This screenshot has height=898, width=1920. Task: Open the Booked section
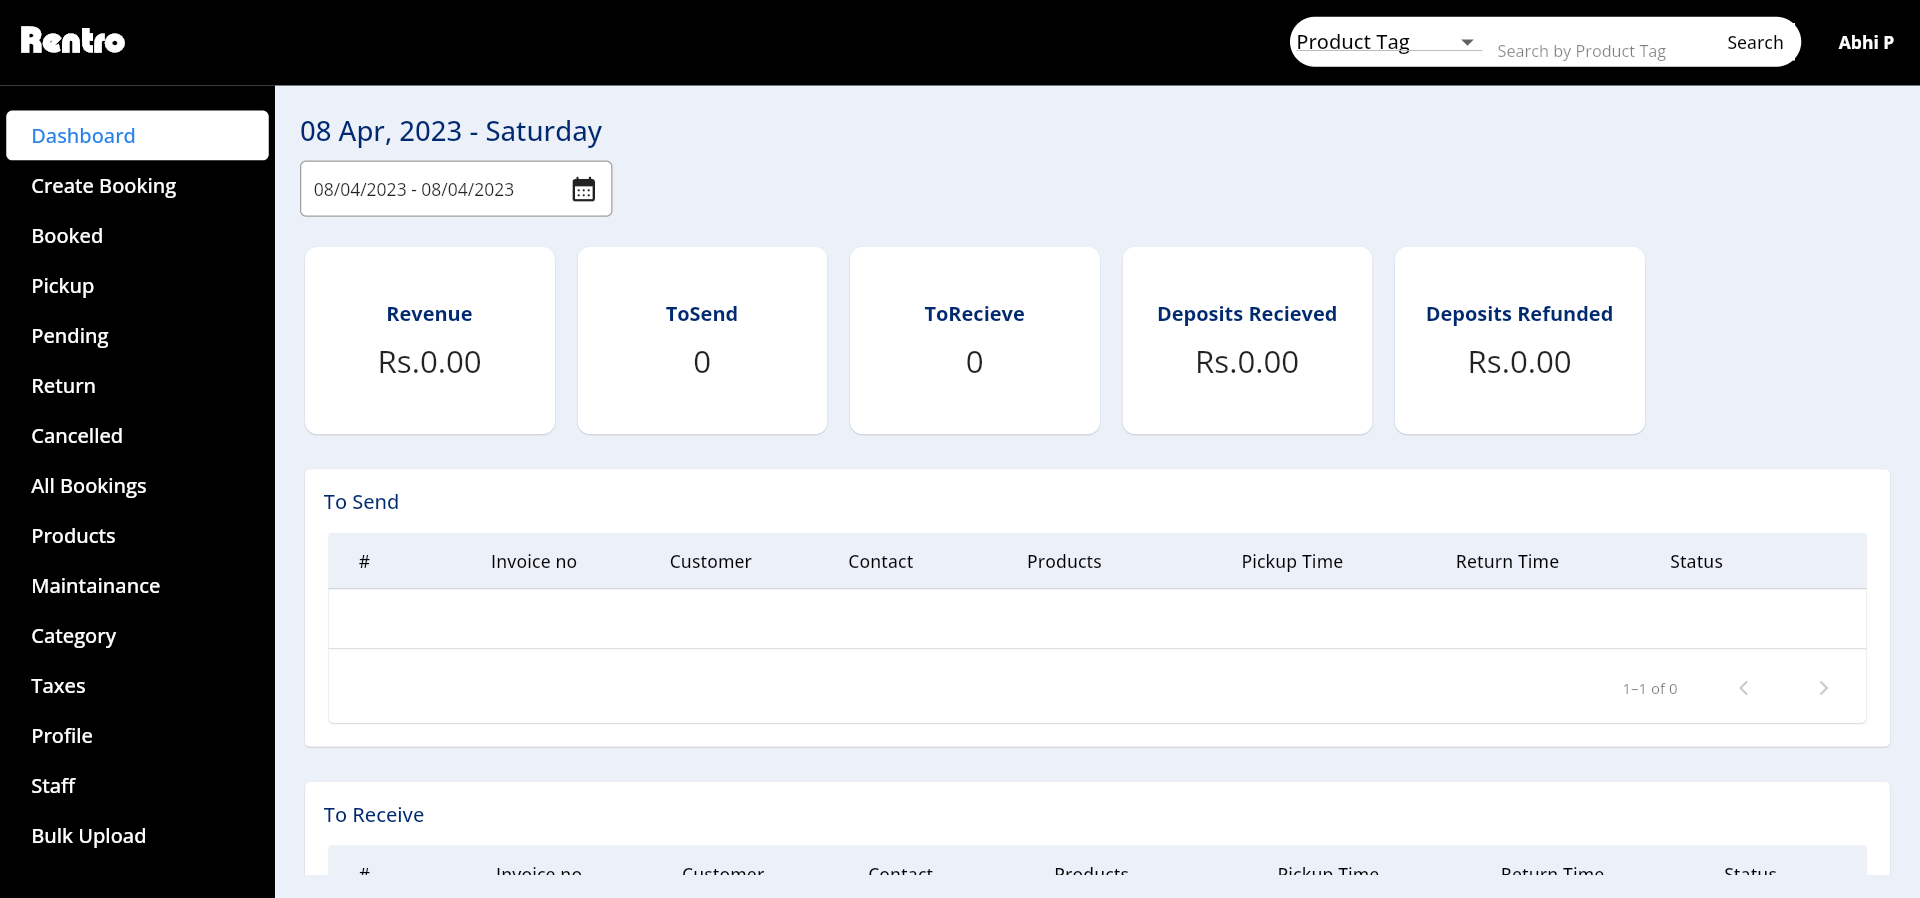click(x=67, y=236)
